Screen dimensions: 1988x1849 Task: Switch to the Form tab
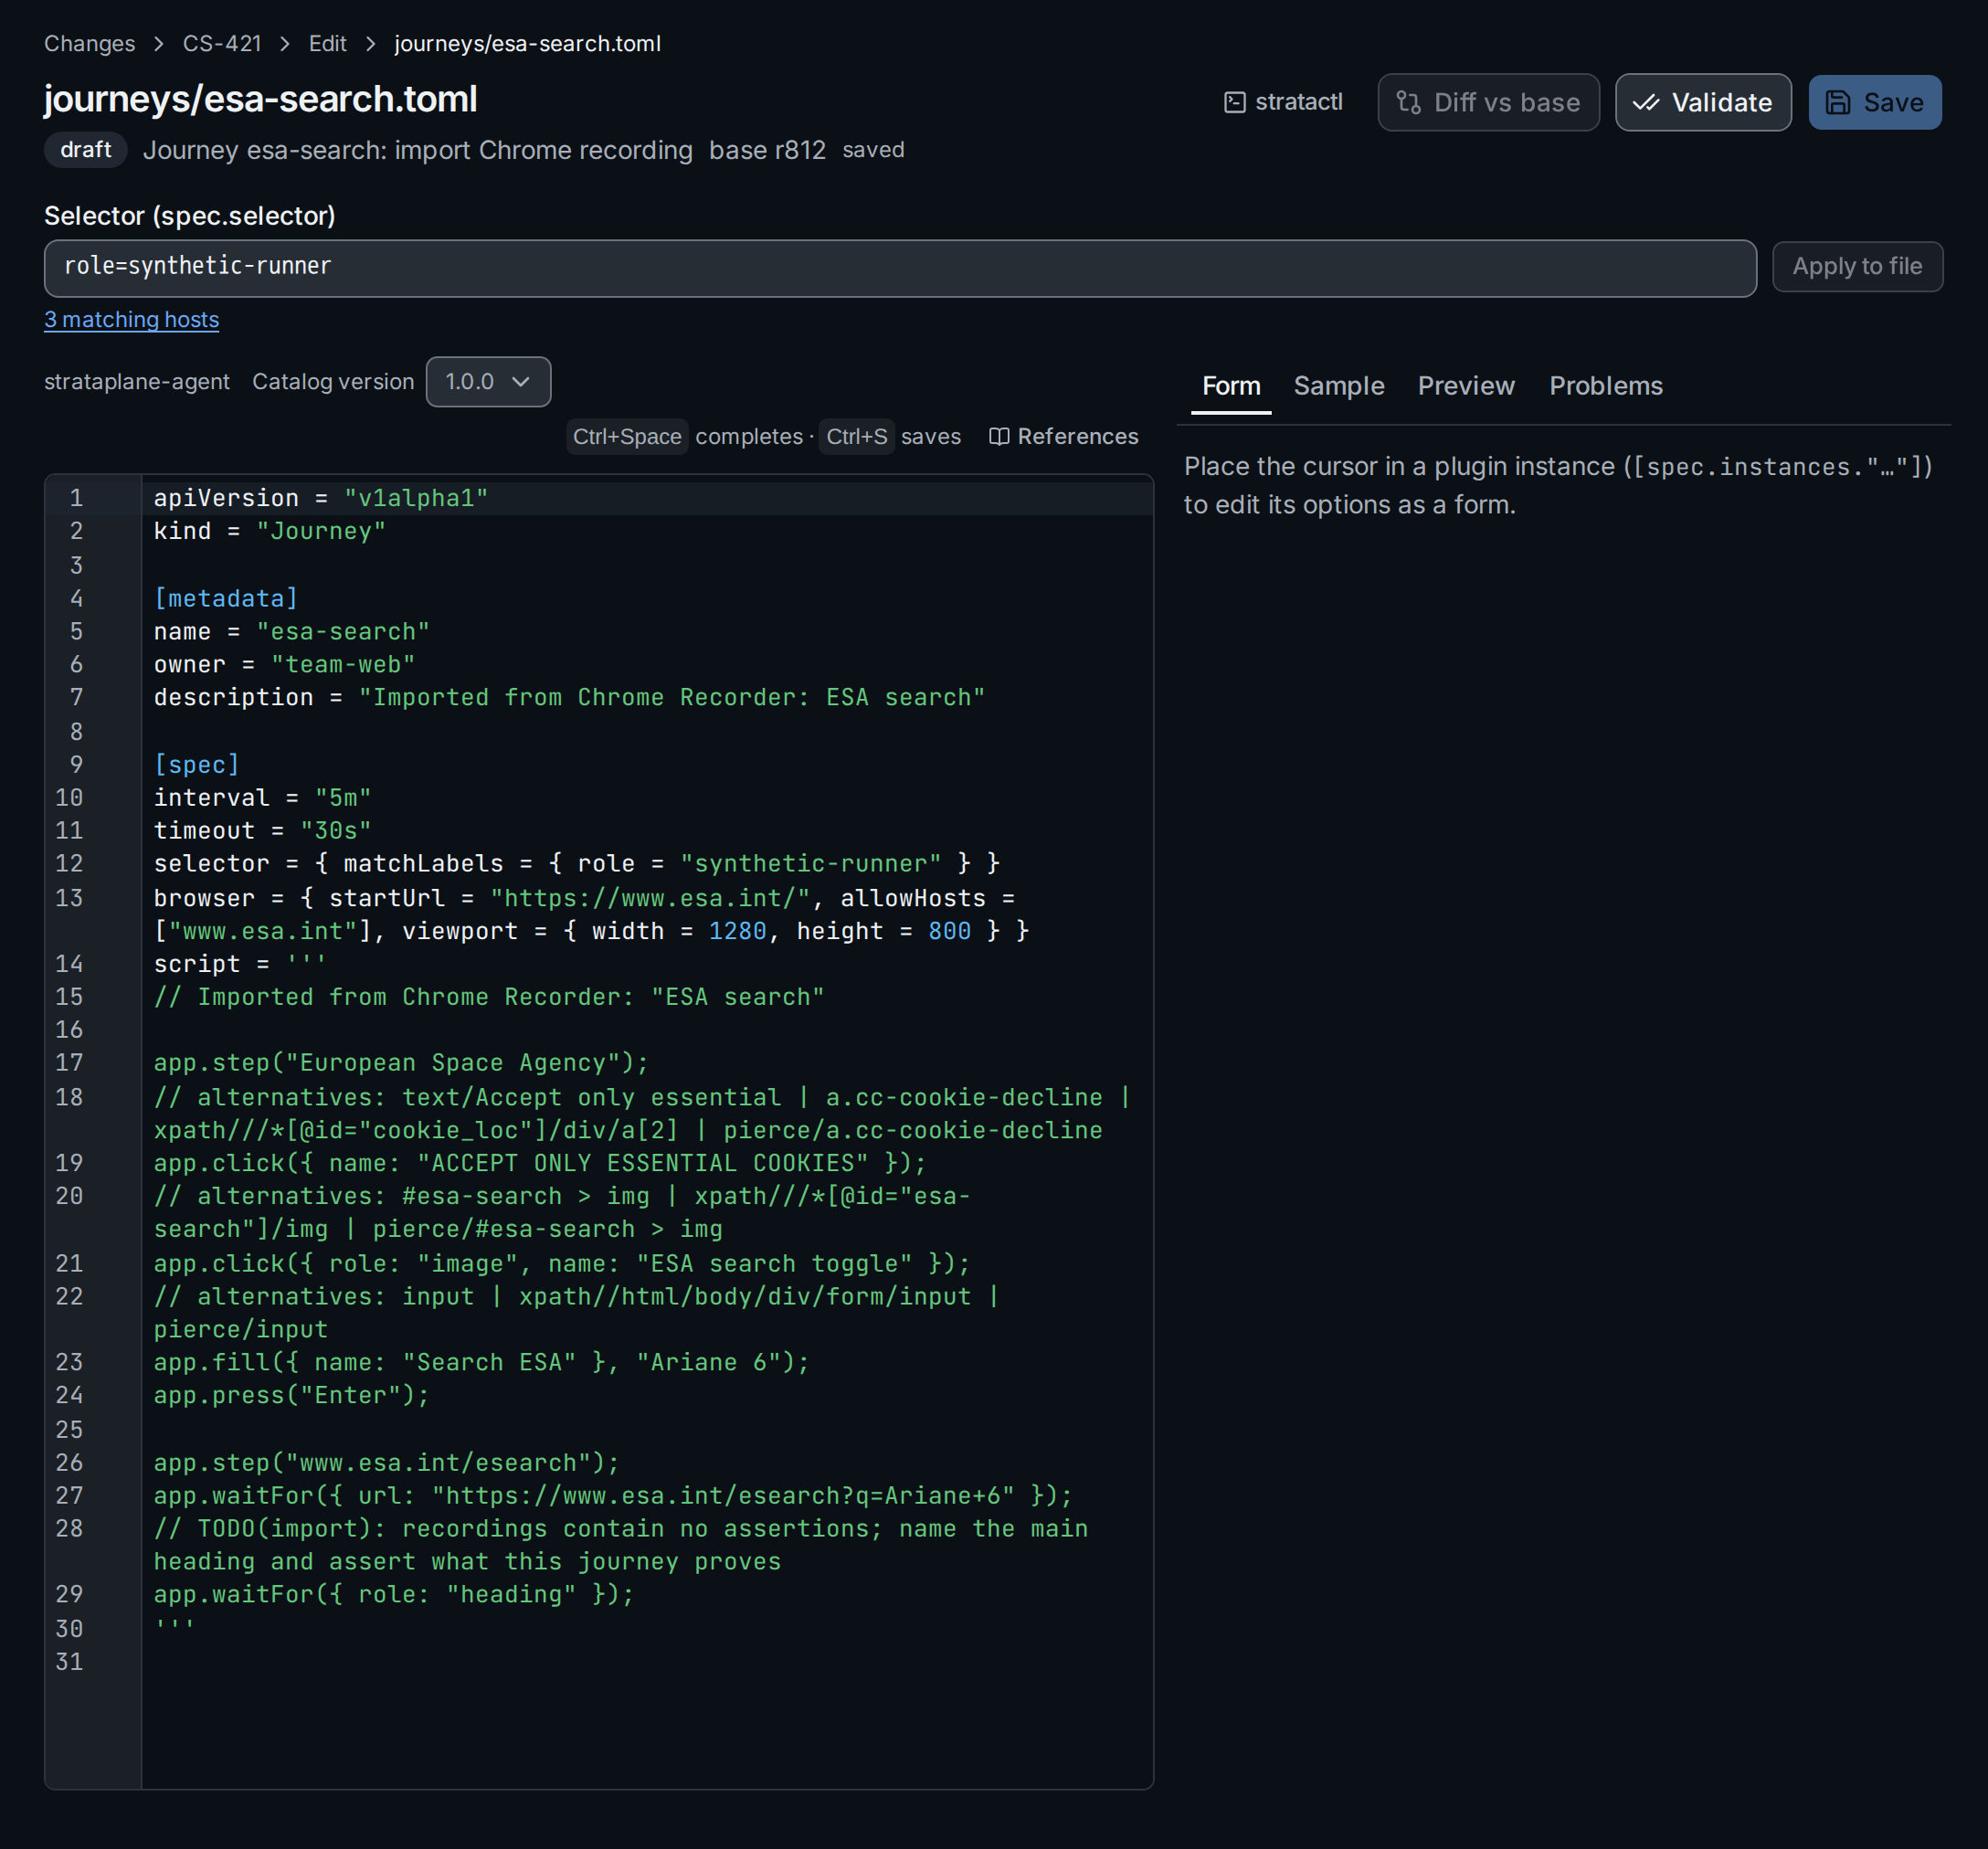point(1231,386)
